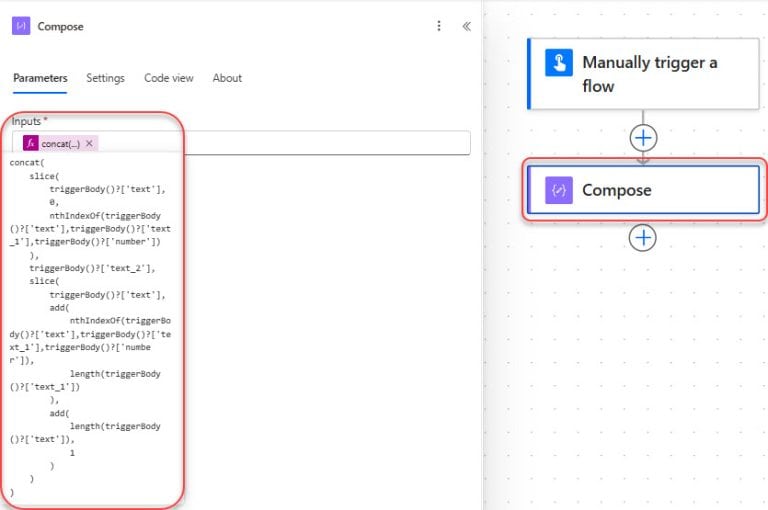Viewport: 768px width, 510px height.
Task: Select the concat(...) expression token
Action: click(60, 144)
